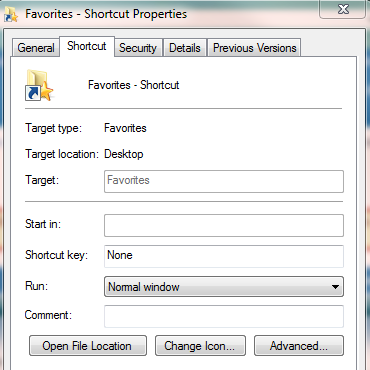Open the Run combo box showing Normal window
Viewport: 370px width, 370px height.
pyautogui.click(x=224, y=287)
